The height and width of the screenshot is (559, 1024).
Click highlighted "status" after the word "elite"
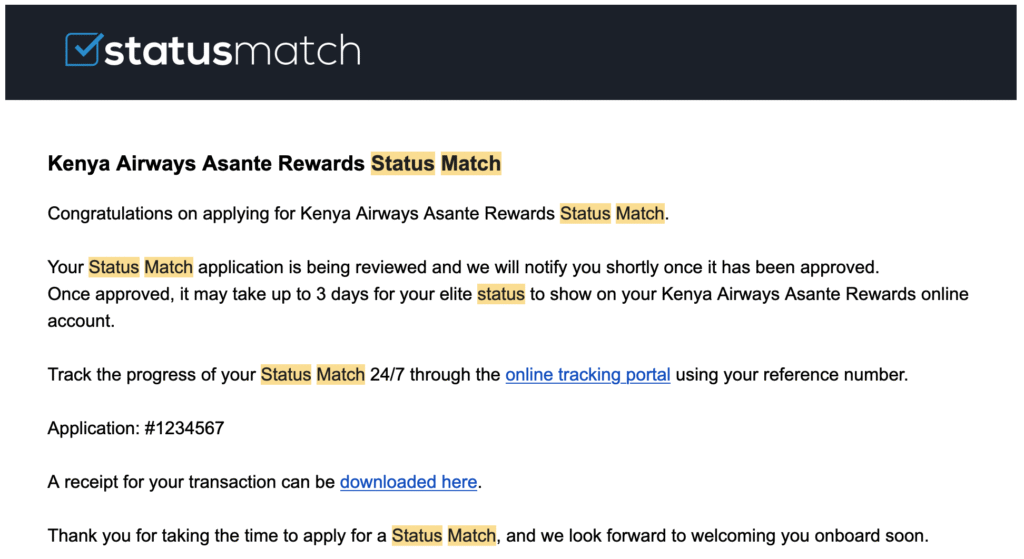(500, 294)
